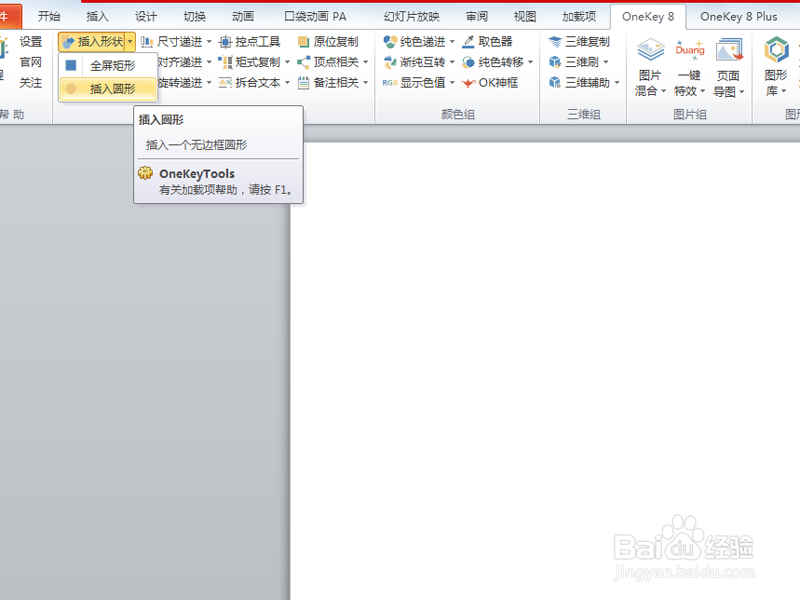Click the 原位复制 icon
Viewport: 800px width, 600px height.
(304, 42)
